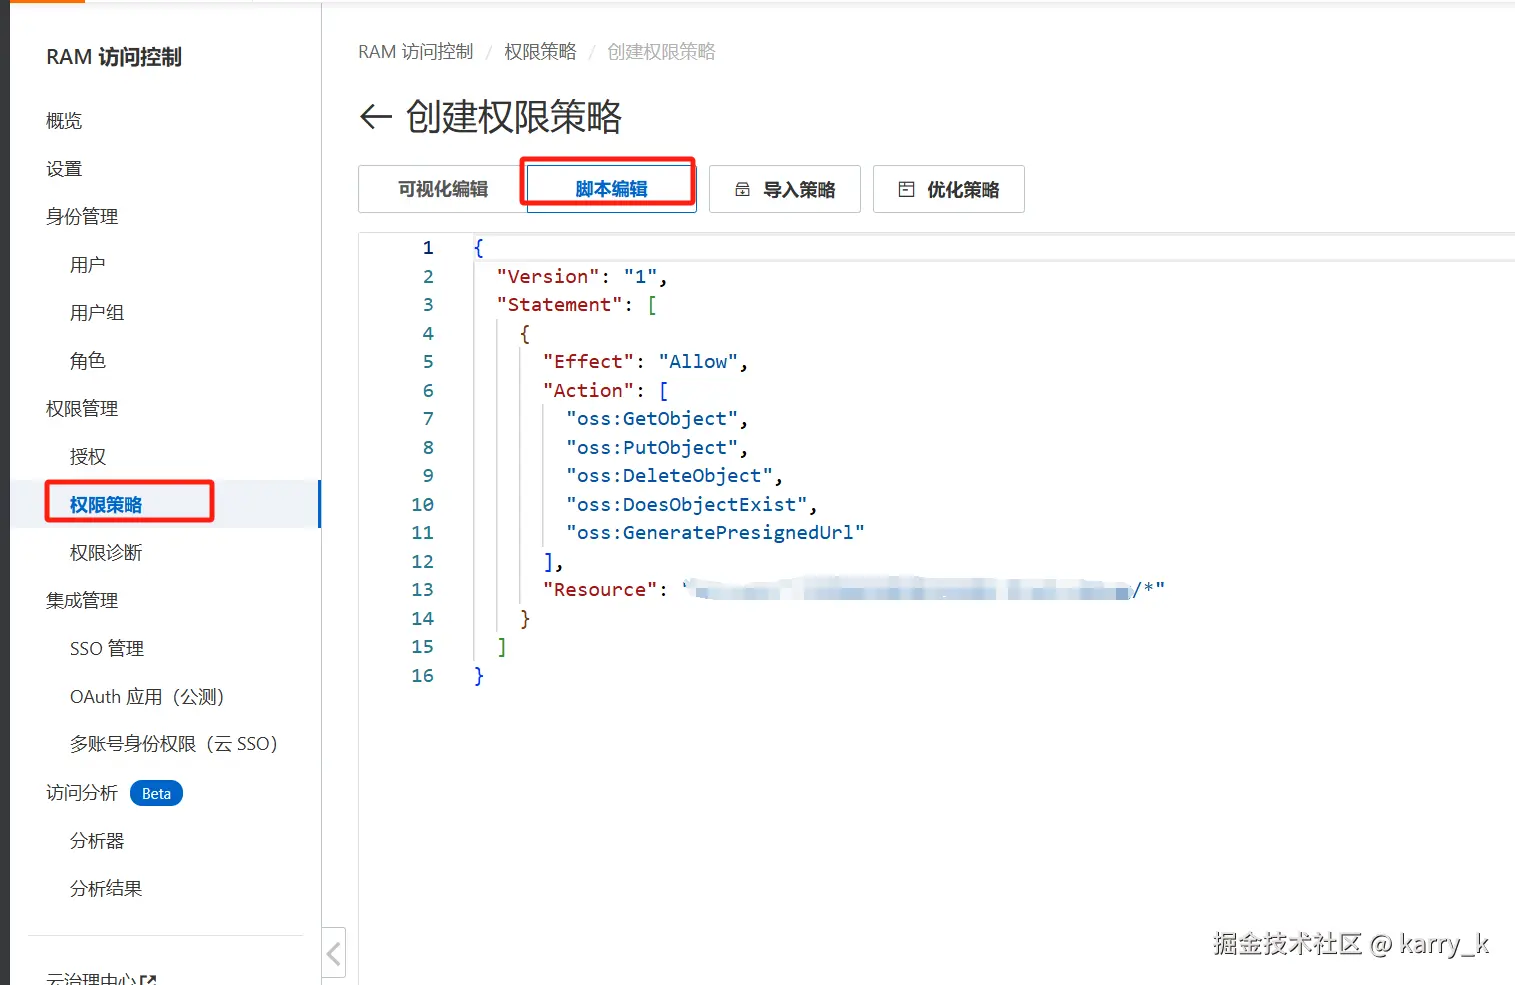Open OAuth 应用（公测）sidebar item
Viewport: 1515px width, 985px height.
(x=147, y=697)
